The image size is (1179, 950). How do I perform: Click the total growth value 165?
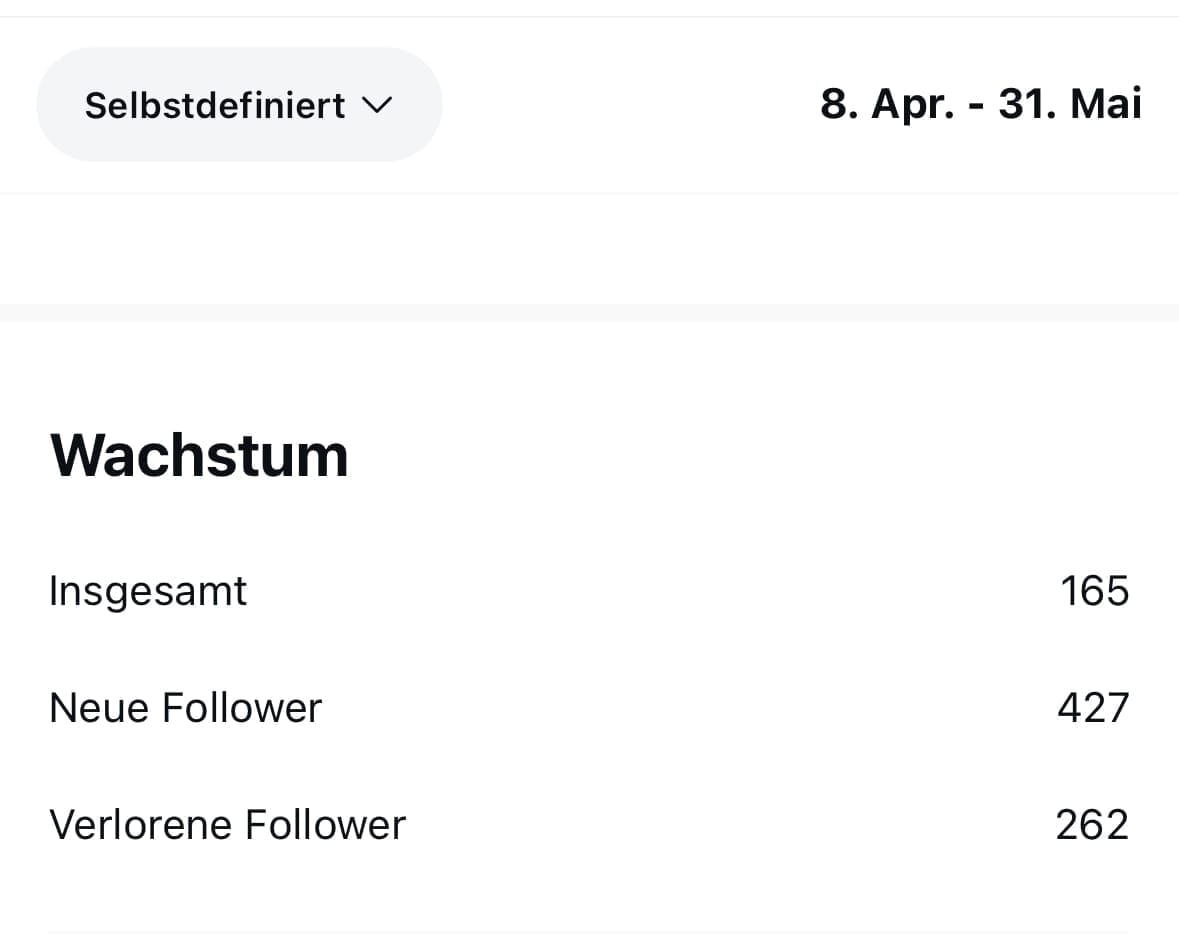1094,591
